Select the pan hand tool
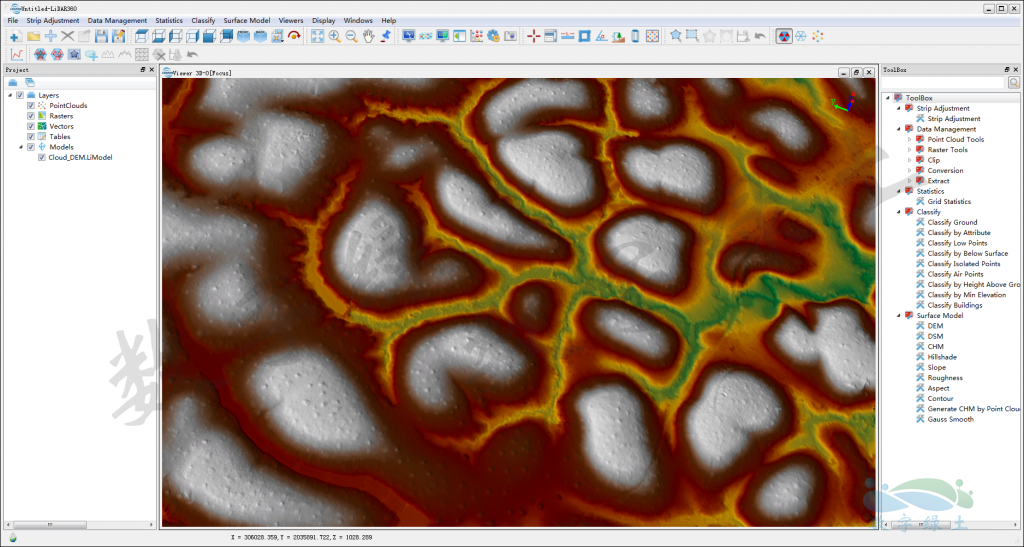 368,36
